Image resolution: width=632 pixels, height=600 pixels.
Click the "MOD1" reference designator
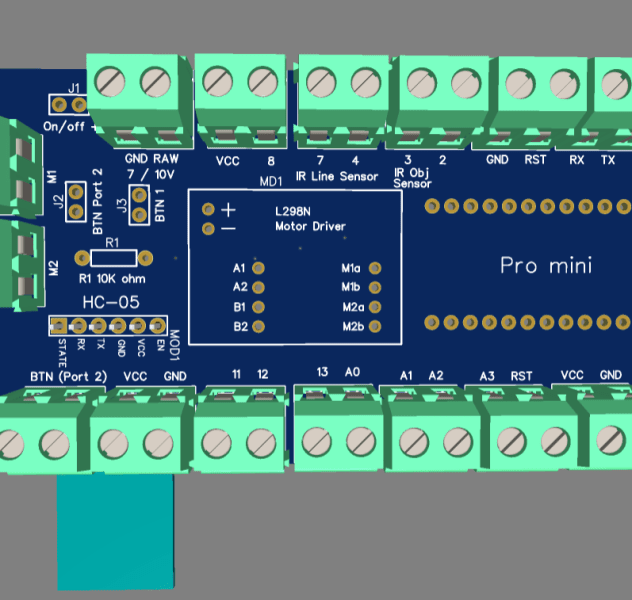(x=174, y=345)
